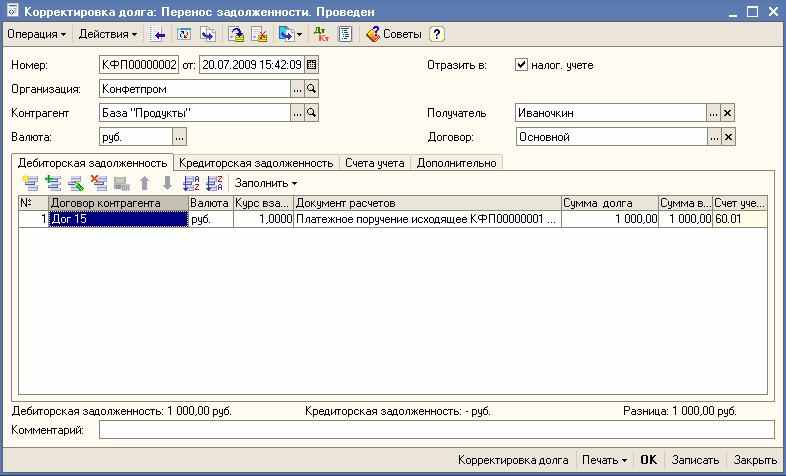786x476 pixels.
Task: Click the refresh document icon in the toolbar
Action: [x=184, y=35]
